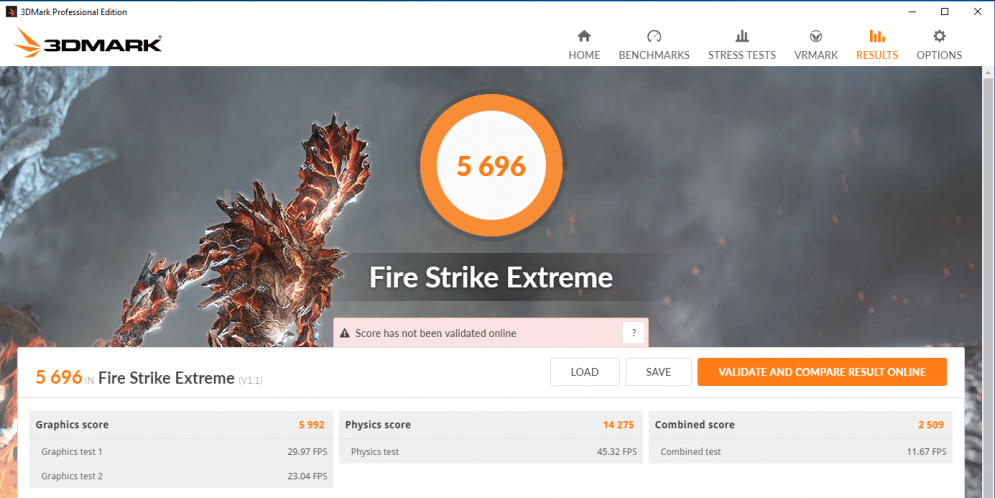The height and width of the screenshot is (498, 995).
Task: Open the VRMARK tab
Action: 816,55
